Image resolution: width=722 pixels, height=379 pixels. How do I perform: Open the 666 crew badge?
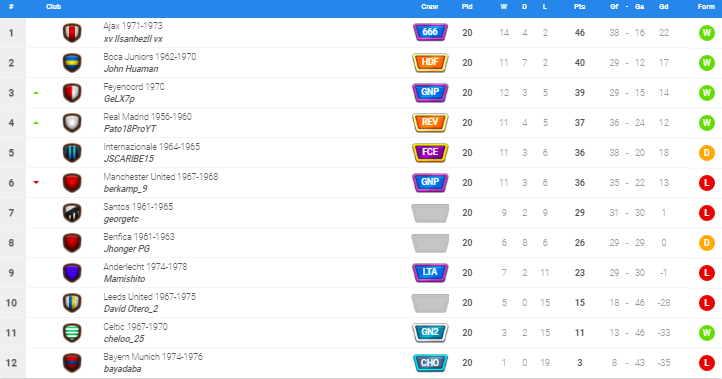[430, 32]
